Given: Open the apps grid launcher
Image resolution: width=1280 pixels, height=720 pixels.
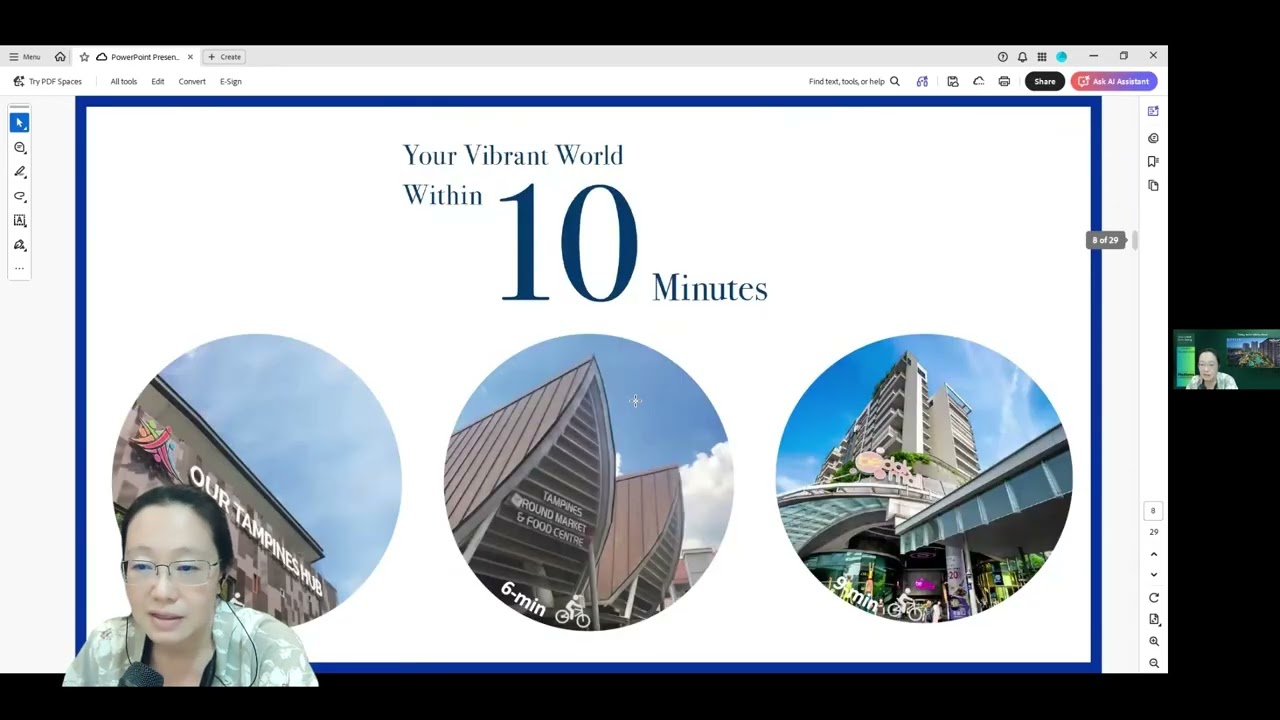Looking at the screenshot, I should [1042, 57].
